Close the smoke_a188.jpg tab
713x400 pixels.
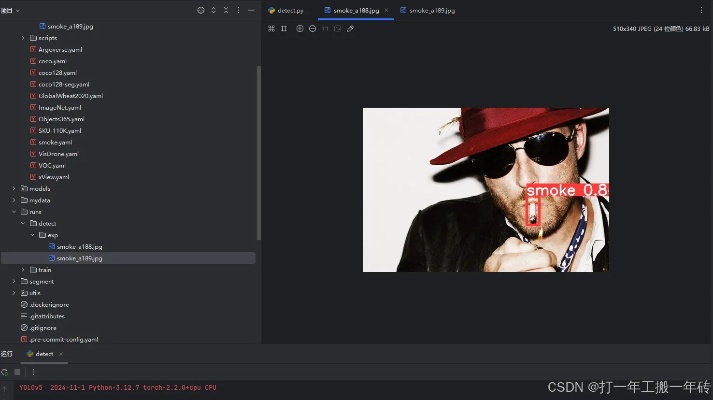[387, 10]
